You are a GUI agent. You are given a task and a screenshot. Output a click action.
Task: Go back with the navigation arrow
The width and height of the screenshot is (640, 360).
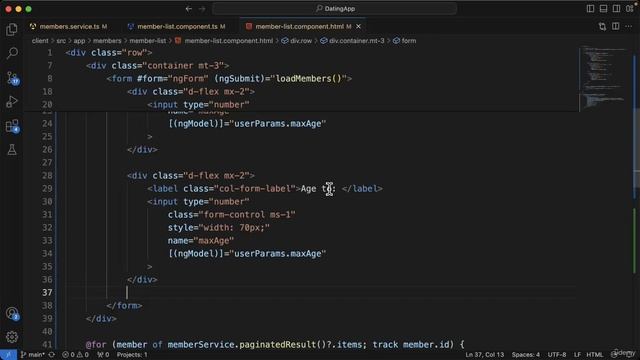tap(189, 9)
